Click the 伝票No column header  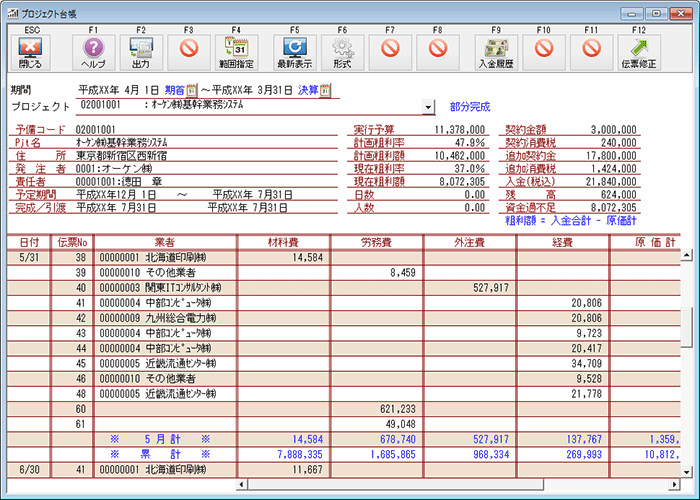(x=72, y=242)
